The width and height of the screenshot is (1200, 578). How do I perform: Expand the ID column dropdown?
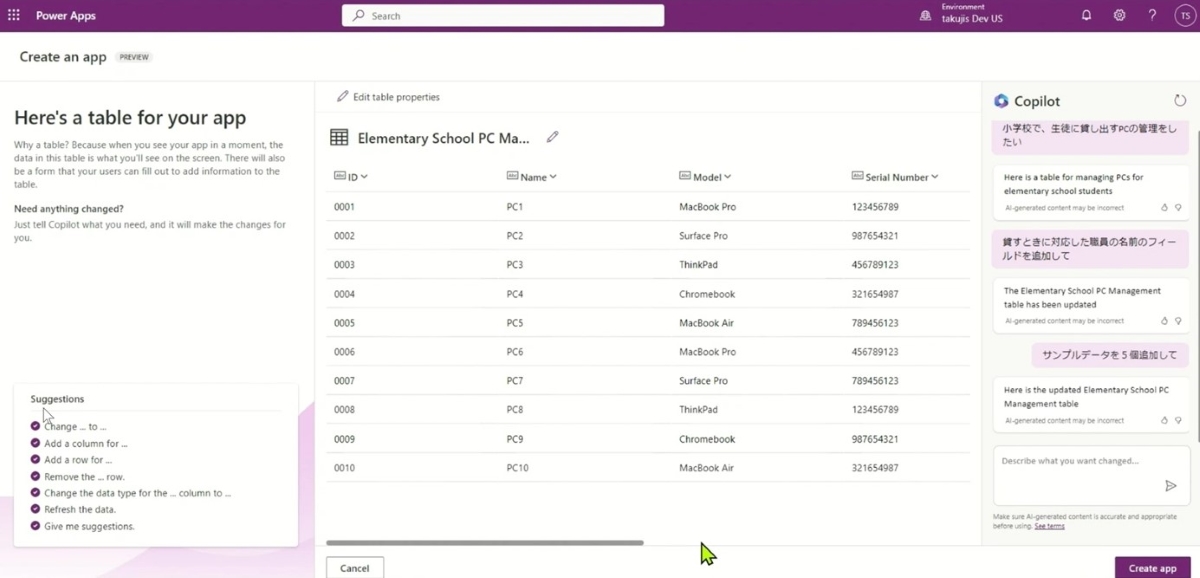[364, 177]
